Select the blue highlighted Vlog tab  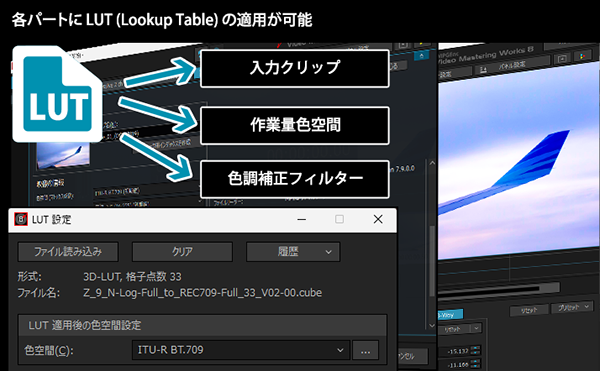coord(450,315)
